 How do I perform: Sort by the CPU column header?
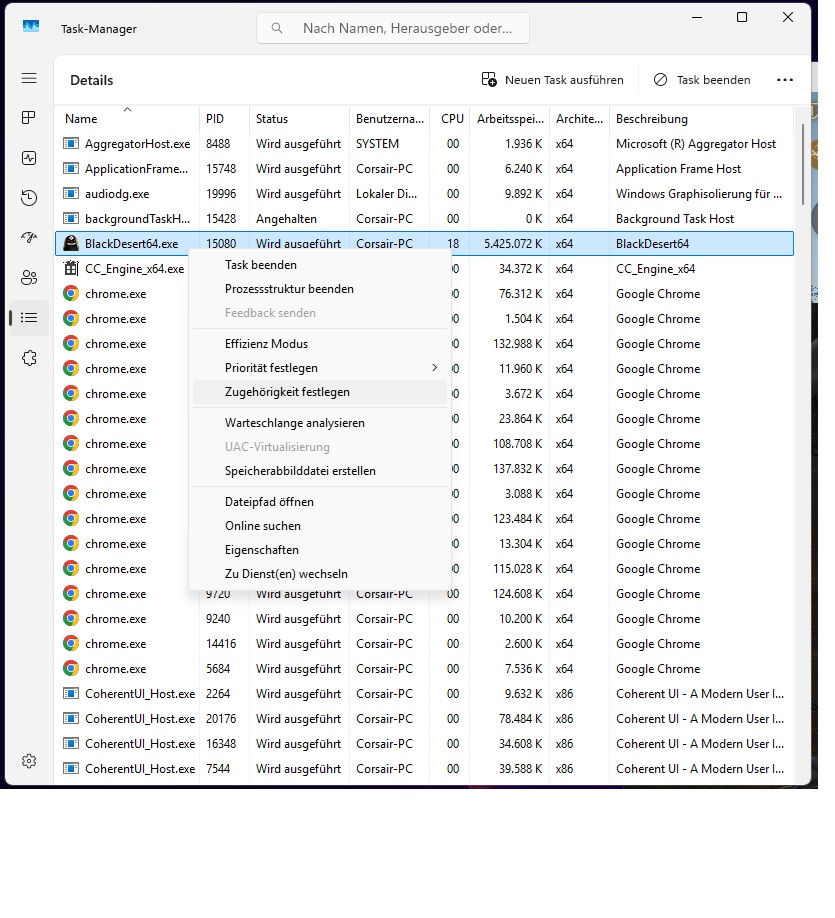pos(450,118)
